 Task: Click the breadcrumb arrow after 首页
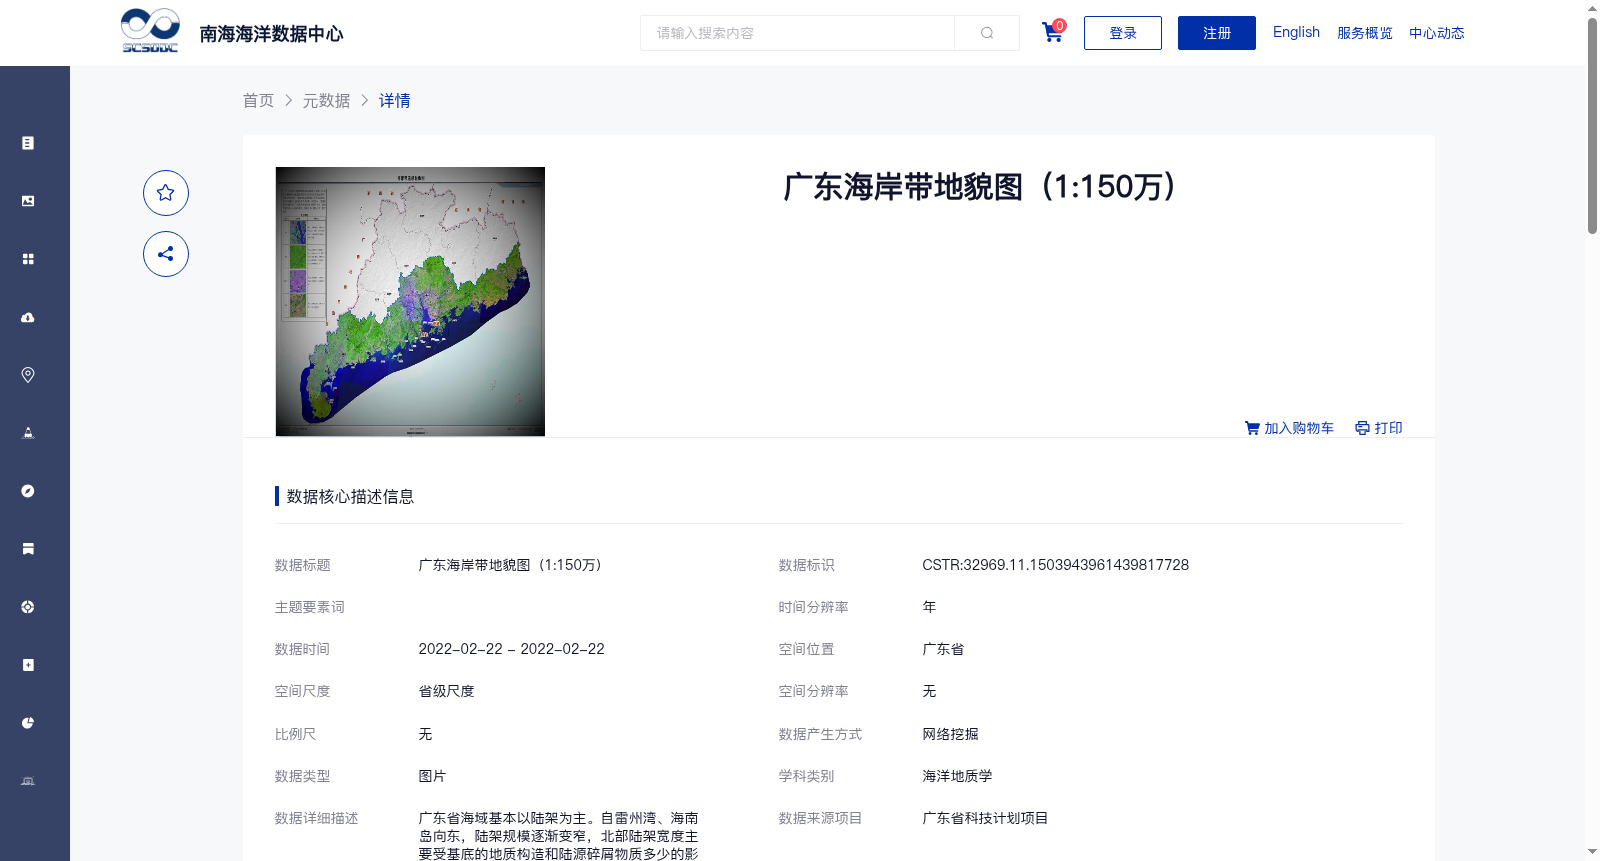point(289,100)
